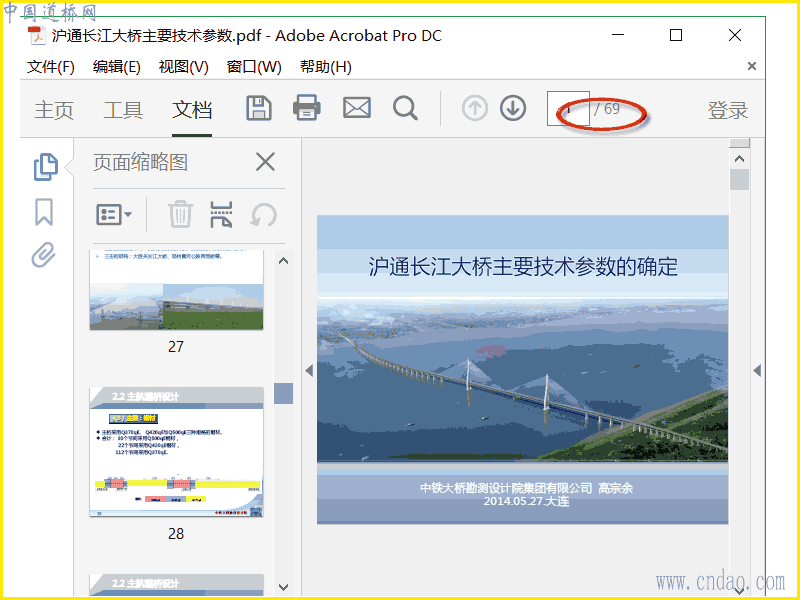800x600 pixels.
Task: Switch to the 主页 tab
Action: click(54, 110)
